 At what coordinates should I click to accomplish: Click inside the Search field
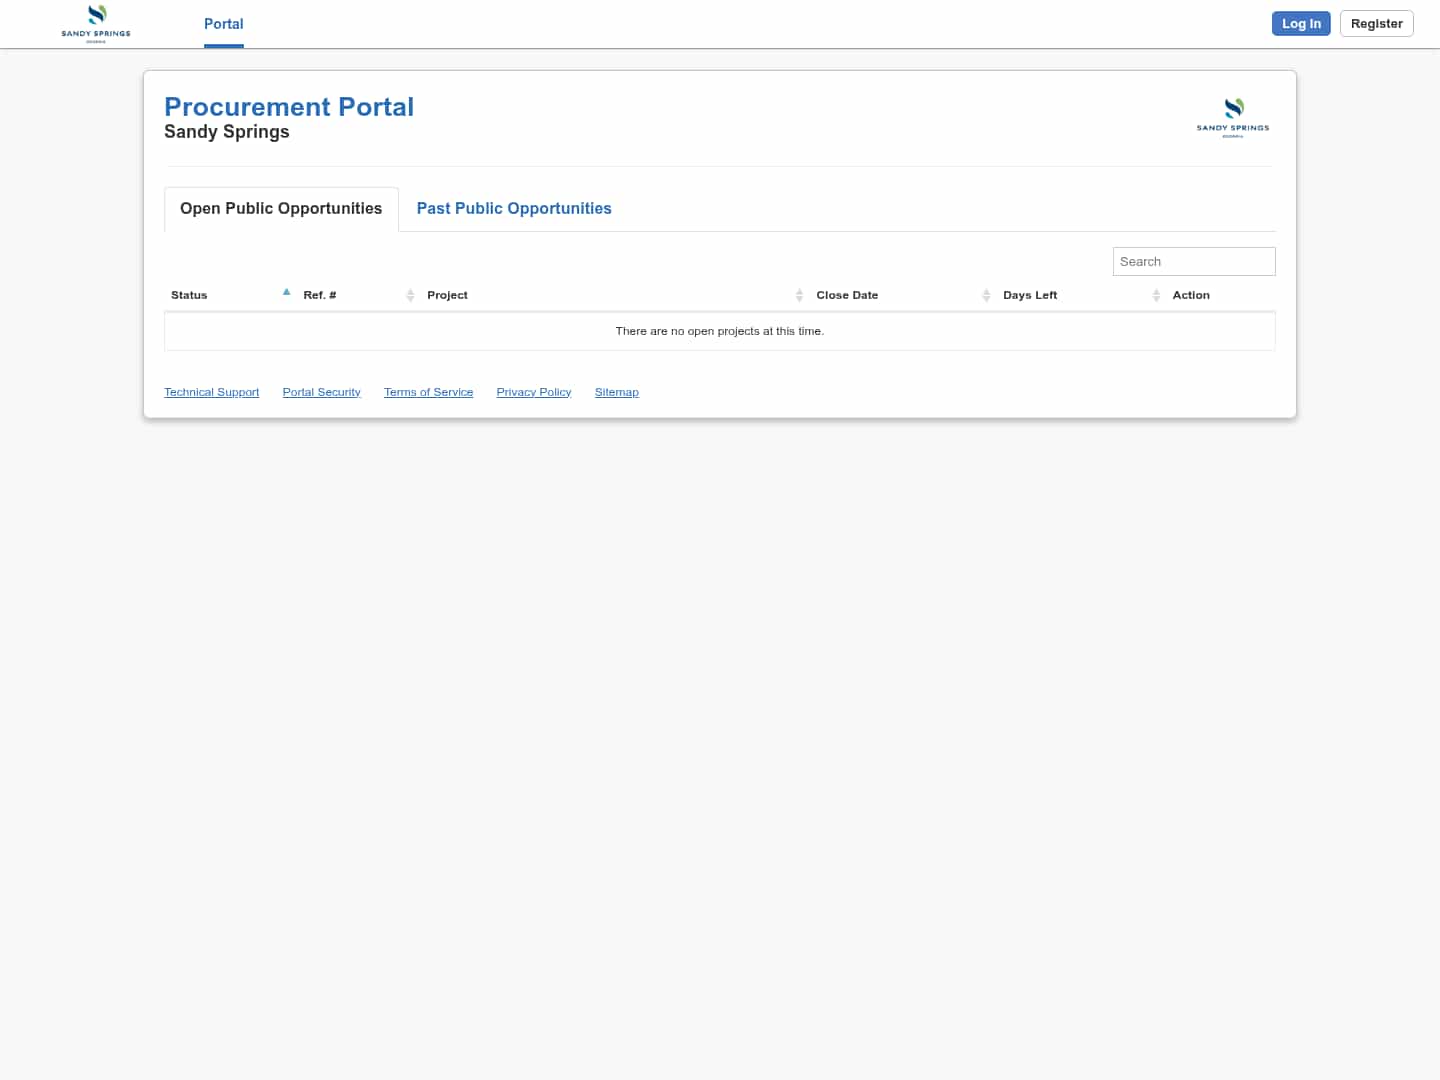tap(1194, 261)
